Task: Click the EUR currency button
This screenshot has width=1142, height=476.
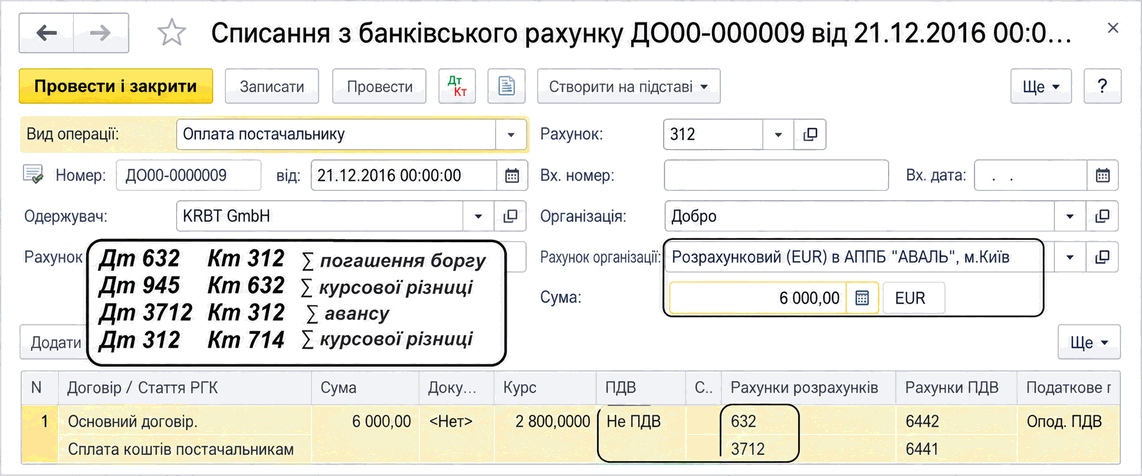Action: (914, 298)
